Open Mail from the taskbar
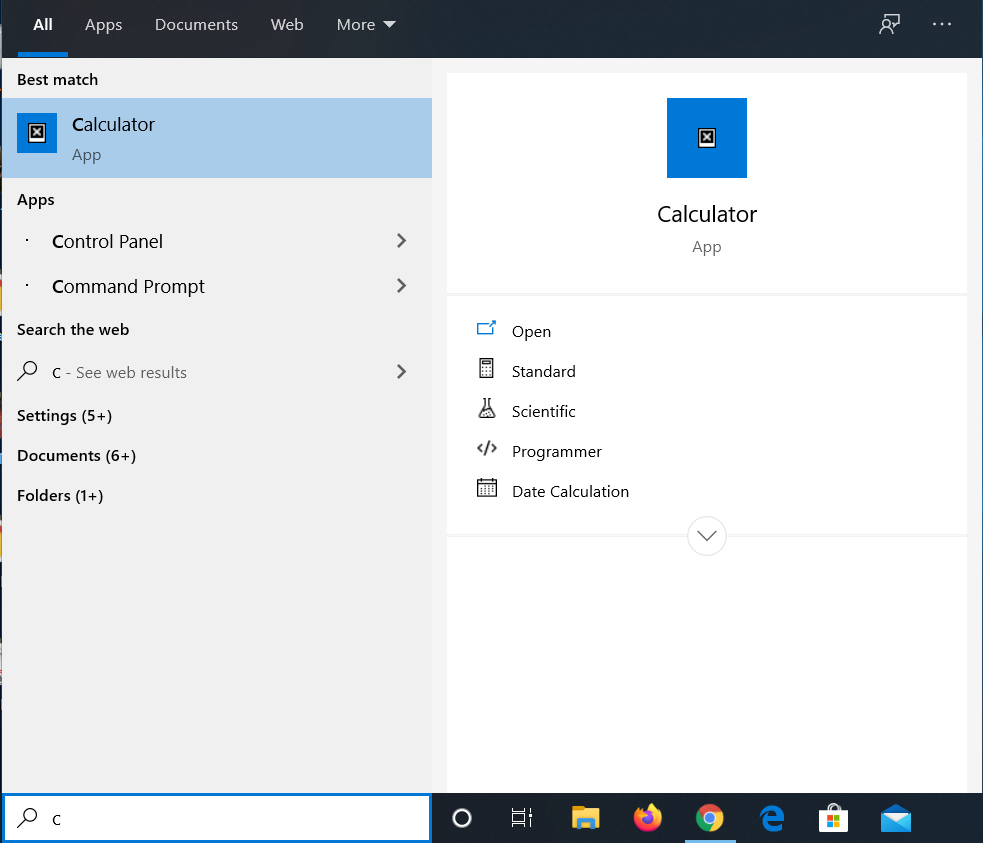Image resolution: width=983 pixels, height=843 pixels. point(896,818)
